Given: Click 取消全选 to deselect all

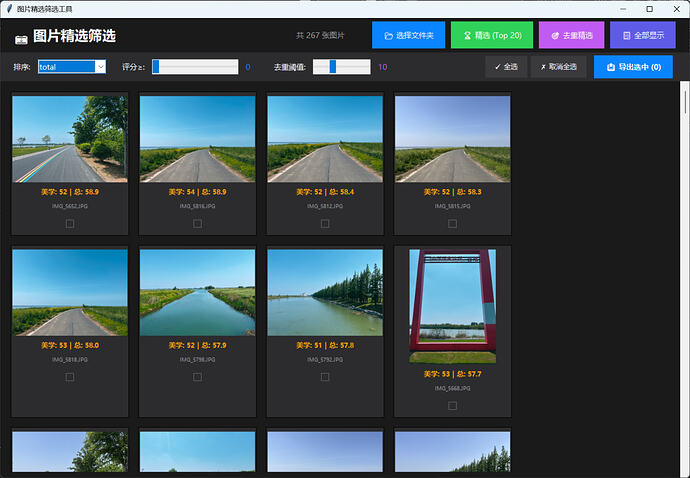Looking at the screenshot, I should coord(558,67).
